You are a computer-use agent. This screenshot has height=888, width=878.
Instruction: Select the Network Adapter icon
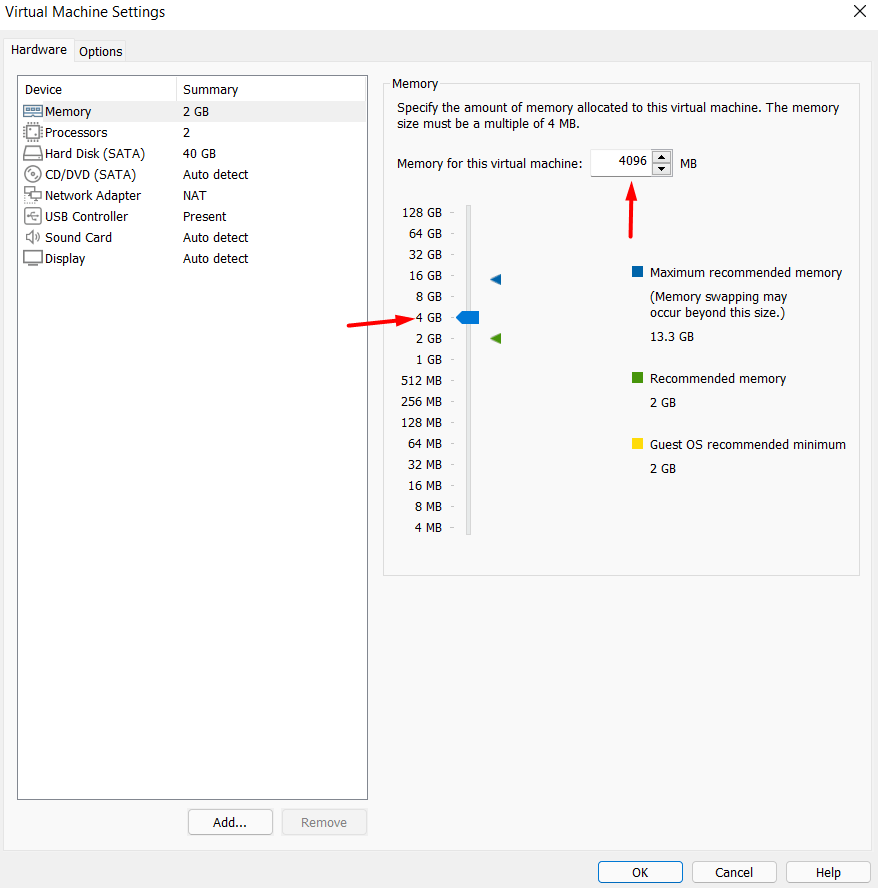32,196
